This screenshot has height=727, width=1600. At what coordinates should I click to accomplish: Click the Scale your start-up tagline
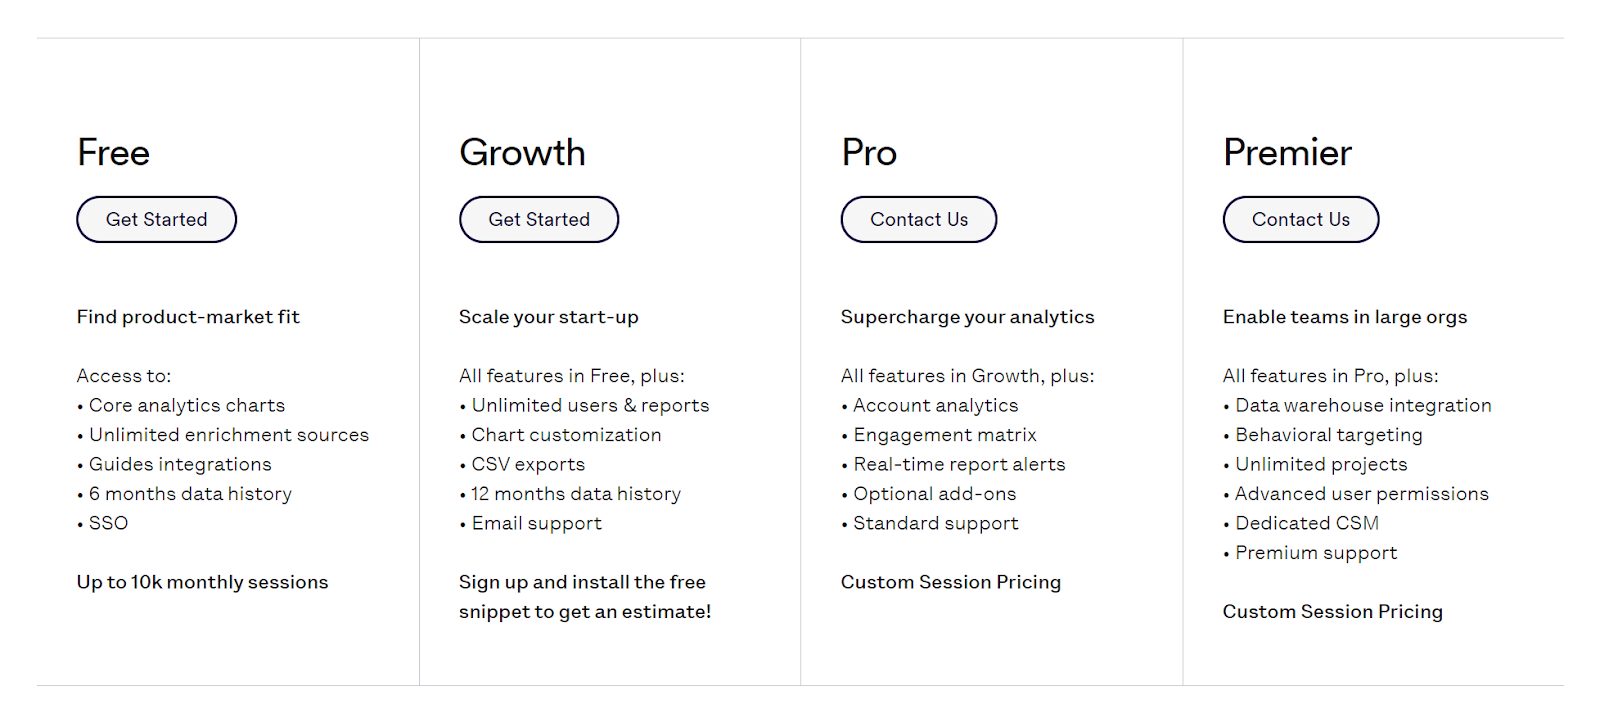(548, 316)
